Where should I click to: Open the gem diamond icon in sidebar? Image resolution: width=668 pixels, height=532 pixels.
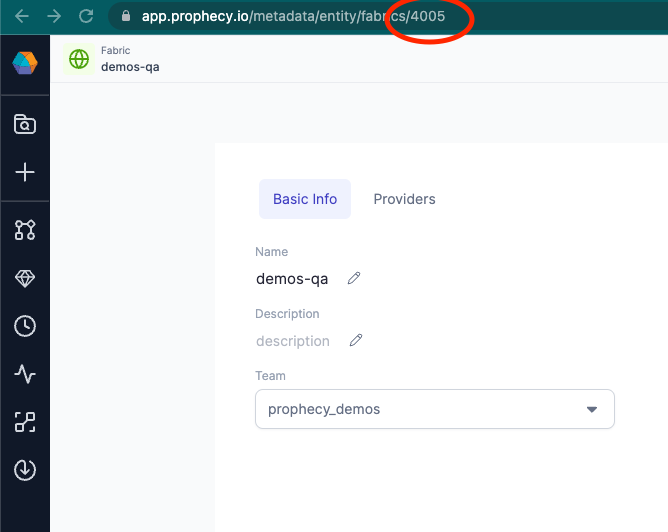[25, 278]
